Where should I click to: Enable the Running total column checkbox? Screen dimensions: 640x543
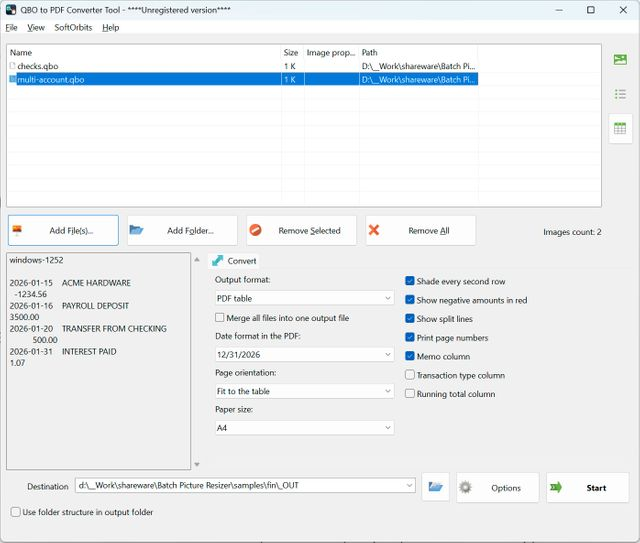click(410, 394)
